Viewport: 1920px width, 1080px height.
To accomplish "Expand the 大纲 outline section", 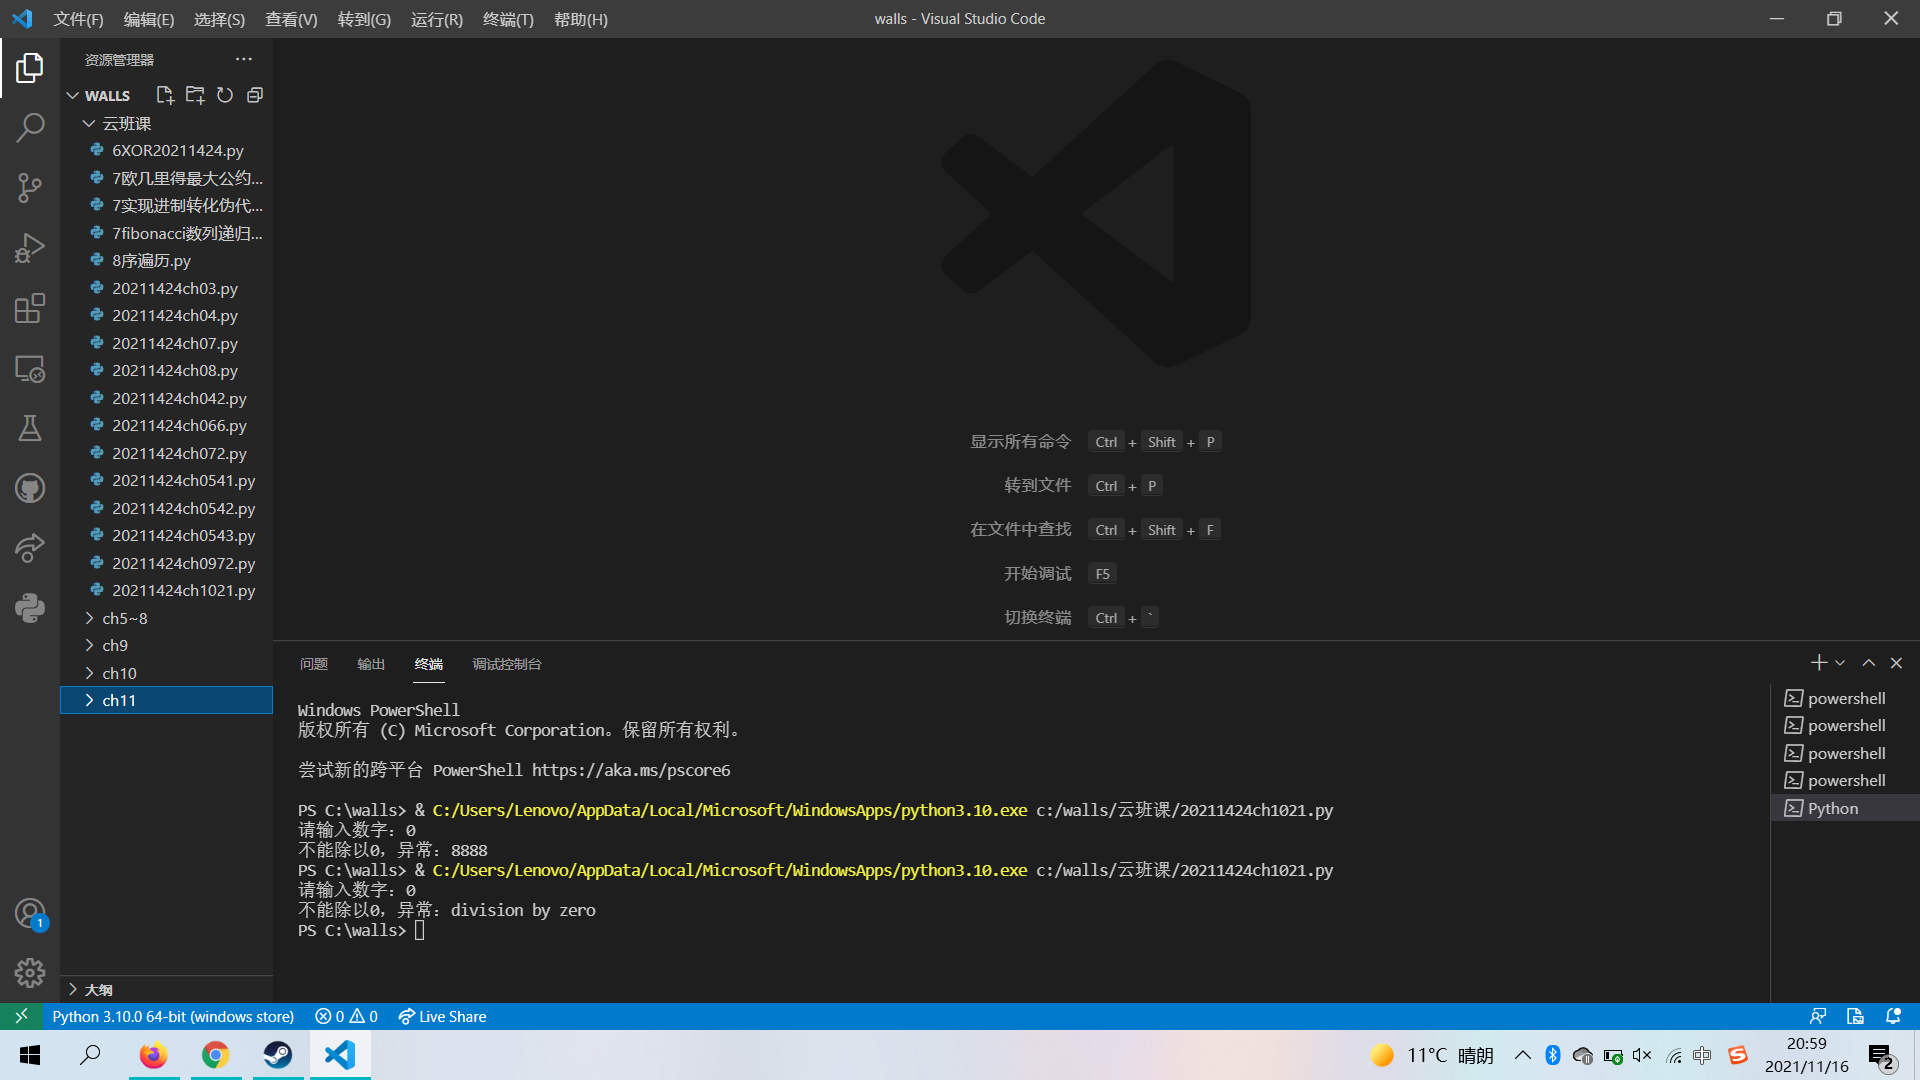I will (x=98, y=989).
